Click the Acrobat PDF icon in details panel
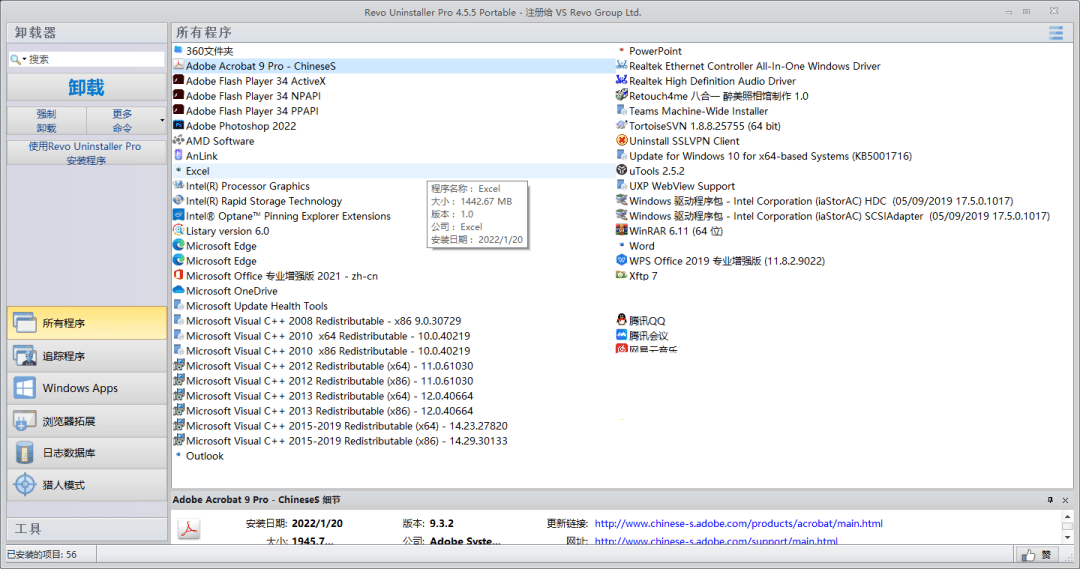 click(x=189, y=529)
